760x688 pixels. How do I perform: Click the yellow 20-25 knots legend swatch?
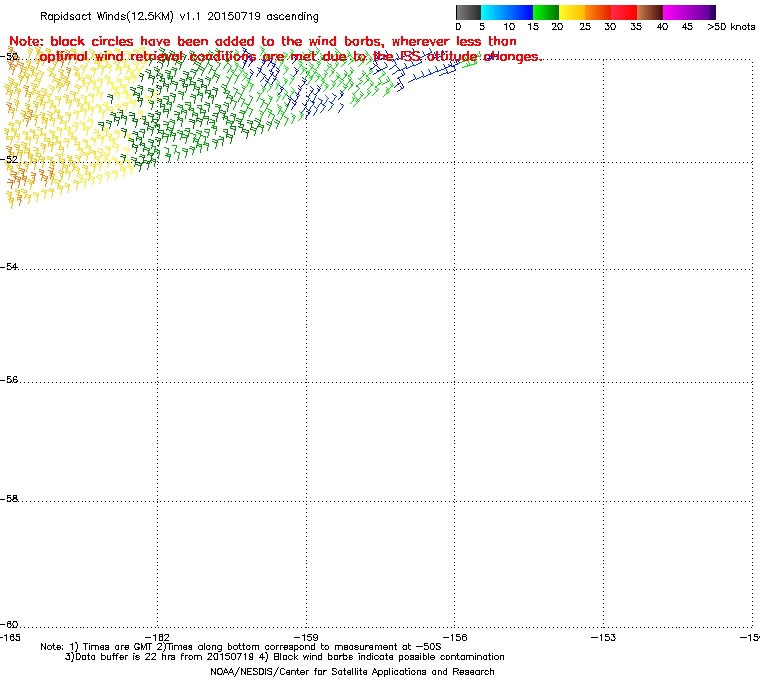[x=572, y=12]
